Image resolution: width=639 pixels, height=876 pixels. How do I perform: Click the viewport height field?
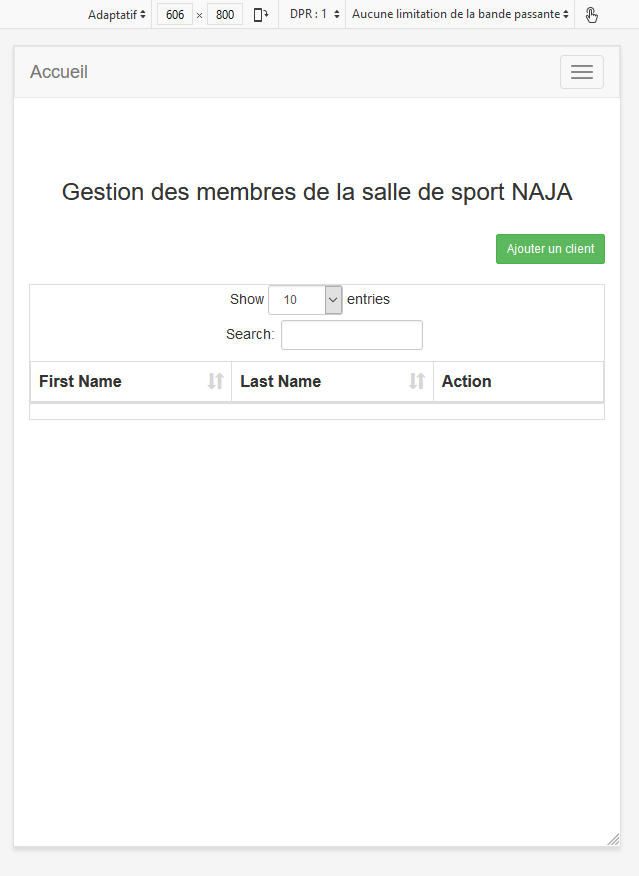(x=225, y=15)
